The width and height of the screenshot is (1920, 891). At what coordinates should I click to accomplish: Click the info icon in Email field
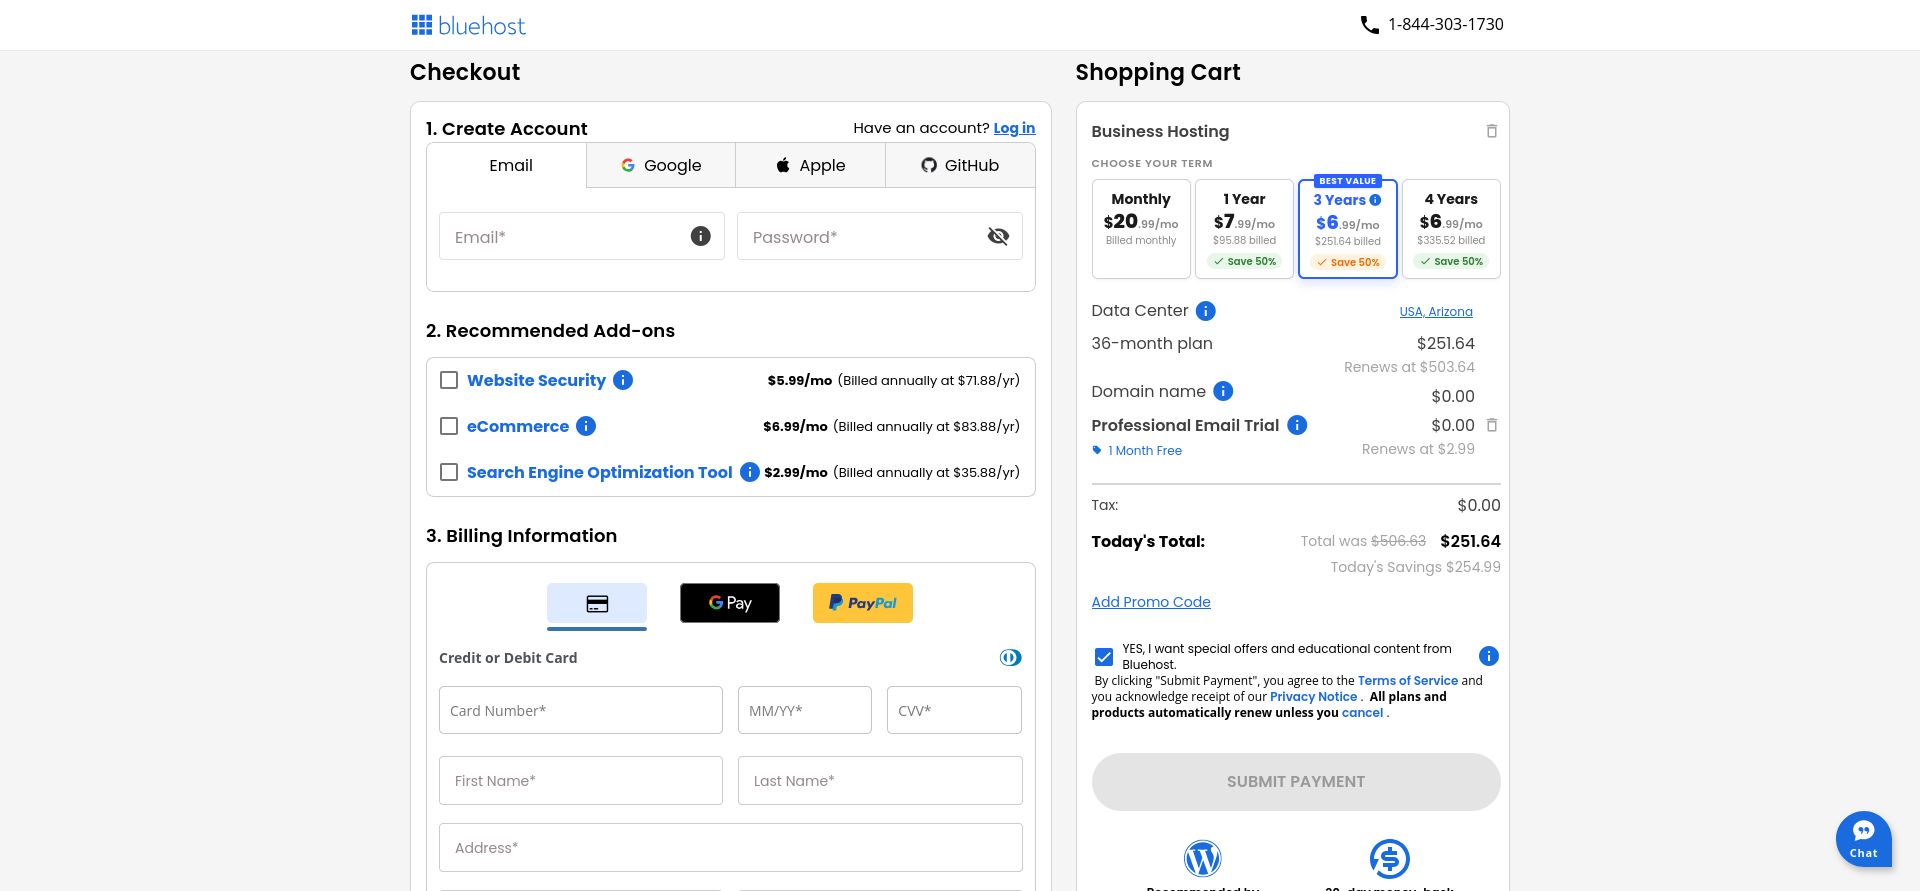(701, 236)
